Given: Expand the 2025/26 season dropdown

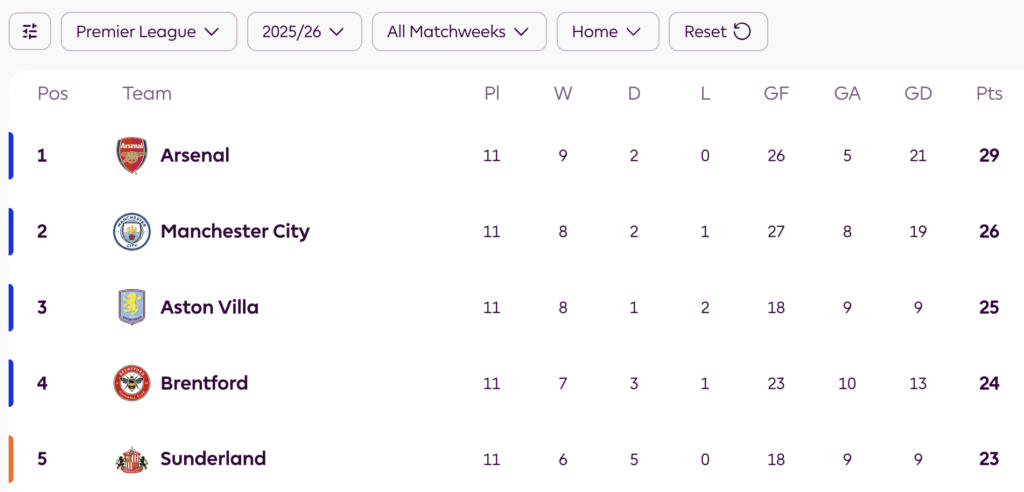Looking at the screenshot, I should 304,32.
